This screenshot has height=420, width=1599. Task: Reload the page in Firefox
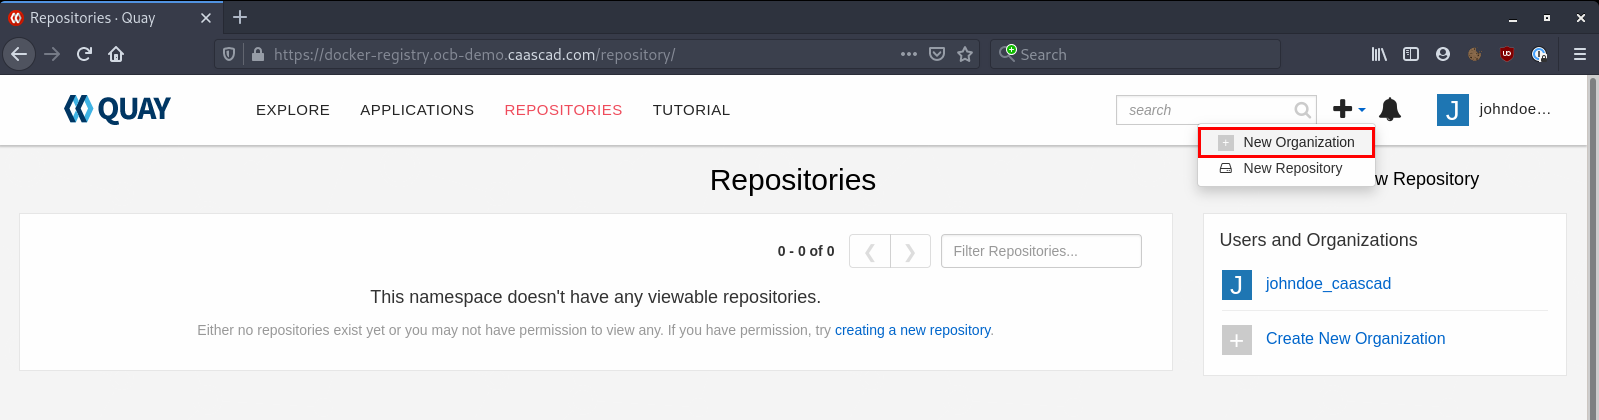tap(84, 54)
